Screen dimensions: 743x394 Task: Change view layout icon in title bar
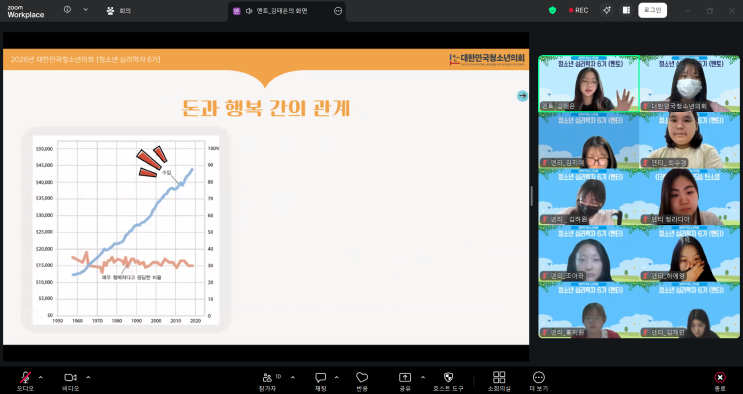626,10
